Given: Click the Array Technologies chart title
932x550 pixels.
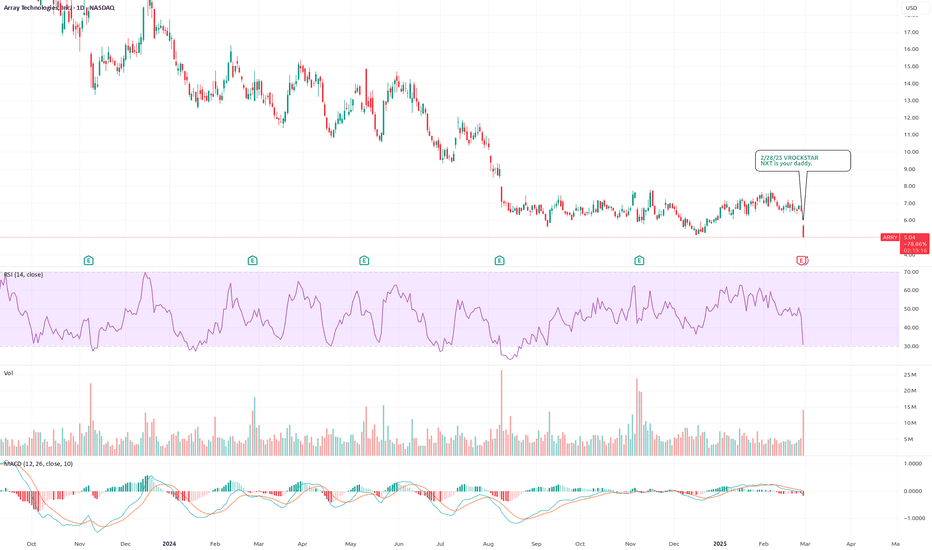Looking at the screenshot, I should point(59,8).
